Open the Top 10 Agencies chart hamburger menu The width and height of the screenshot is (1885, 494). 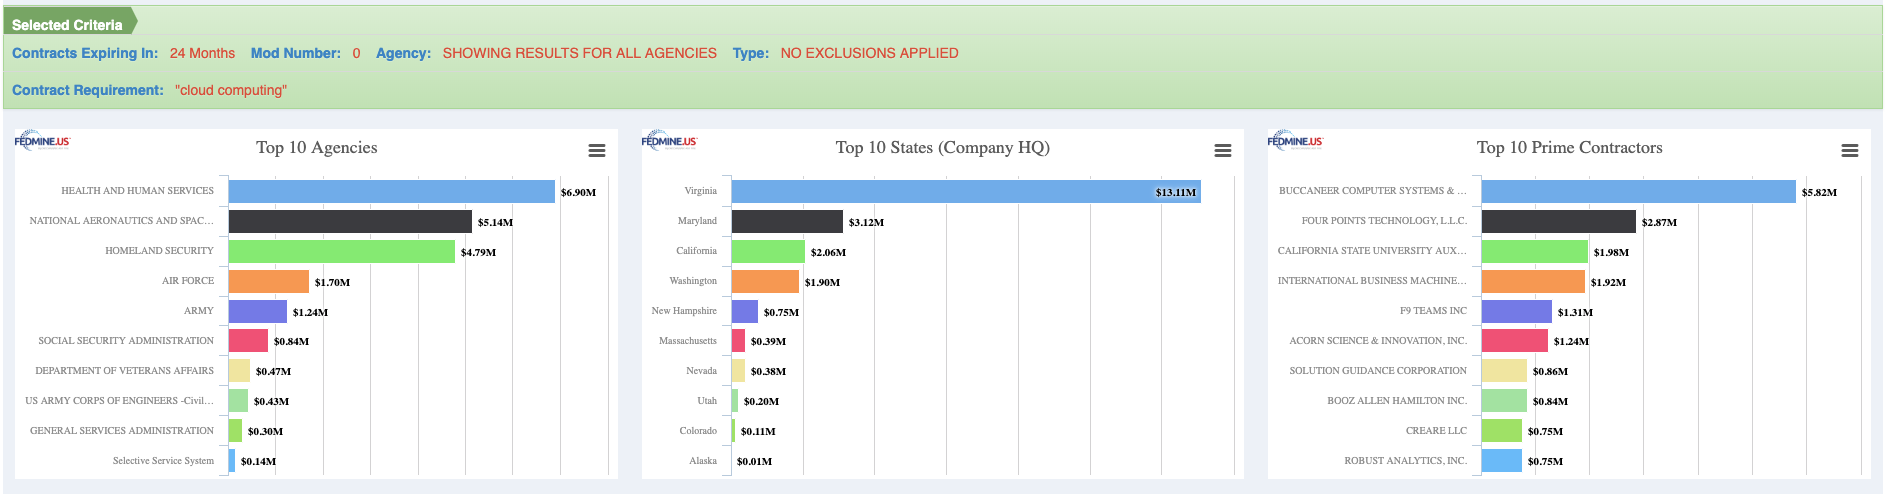click(597, 151)
